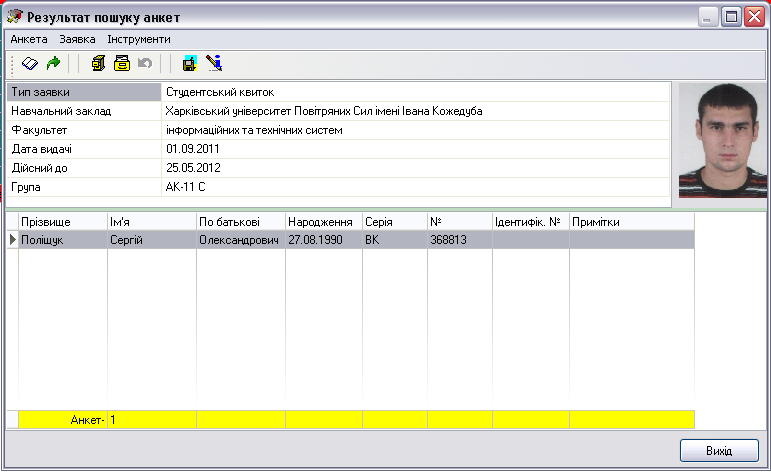
Task: Sort by the Прізвище column header
Action: click(63, 222)
